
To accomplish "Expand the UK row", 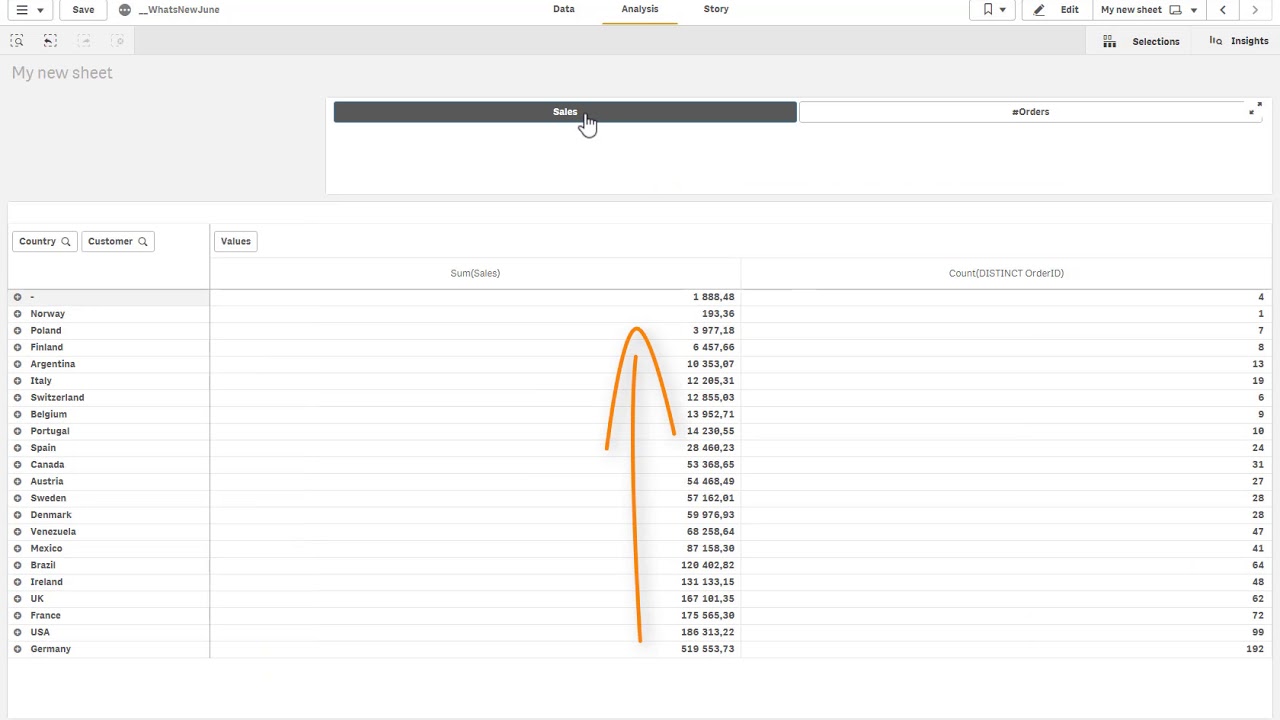I will point(17,598).
